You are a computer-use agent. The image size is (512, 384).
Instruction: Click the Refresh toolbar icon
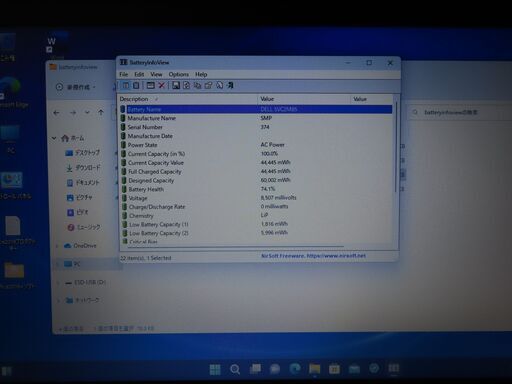pyautogui.click(x=186, y=86)
